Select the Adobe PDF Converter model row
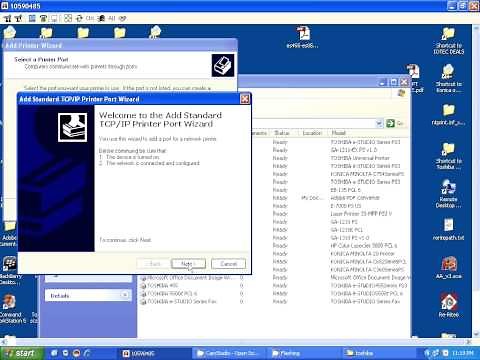480x360 pixels. [x=355, y=198]
